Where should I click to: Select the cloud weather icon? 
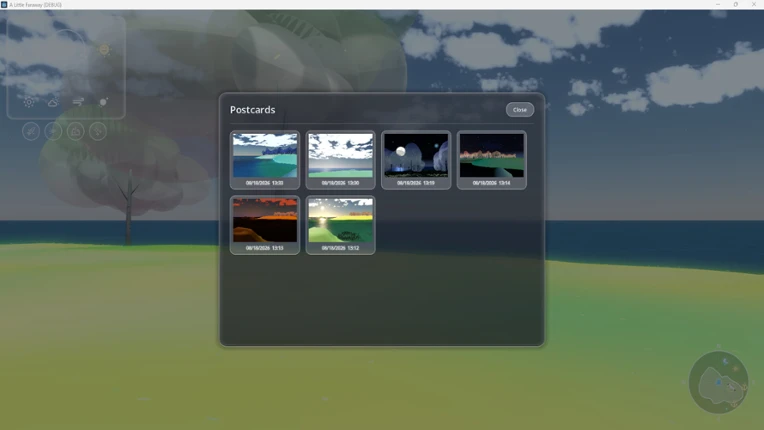click(x=53, y=102)
